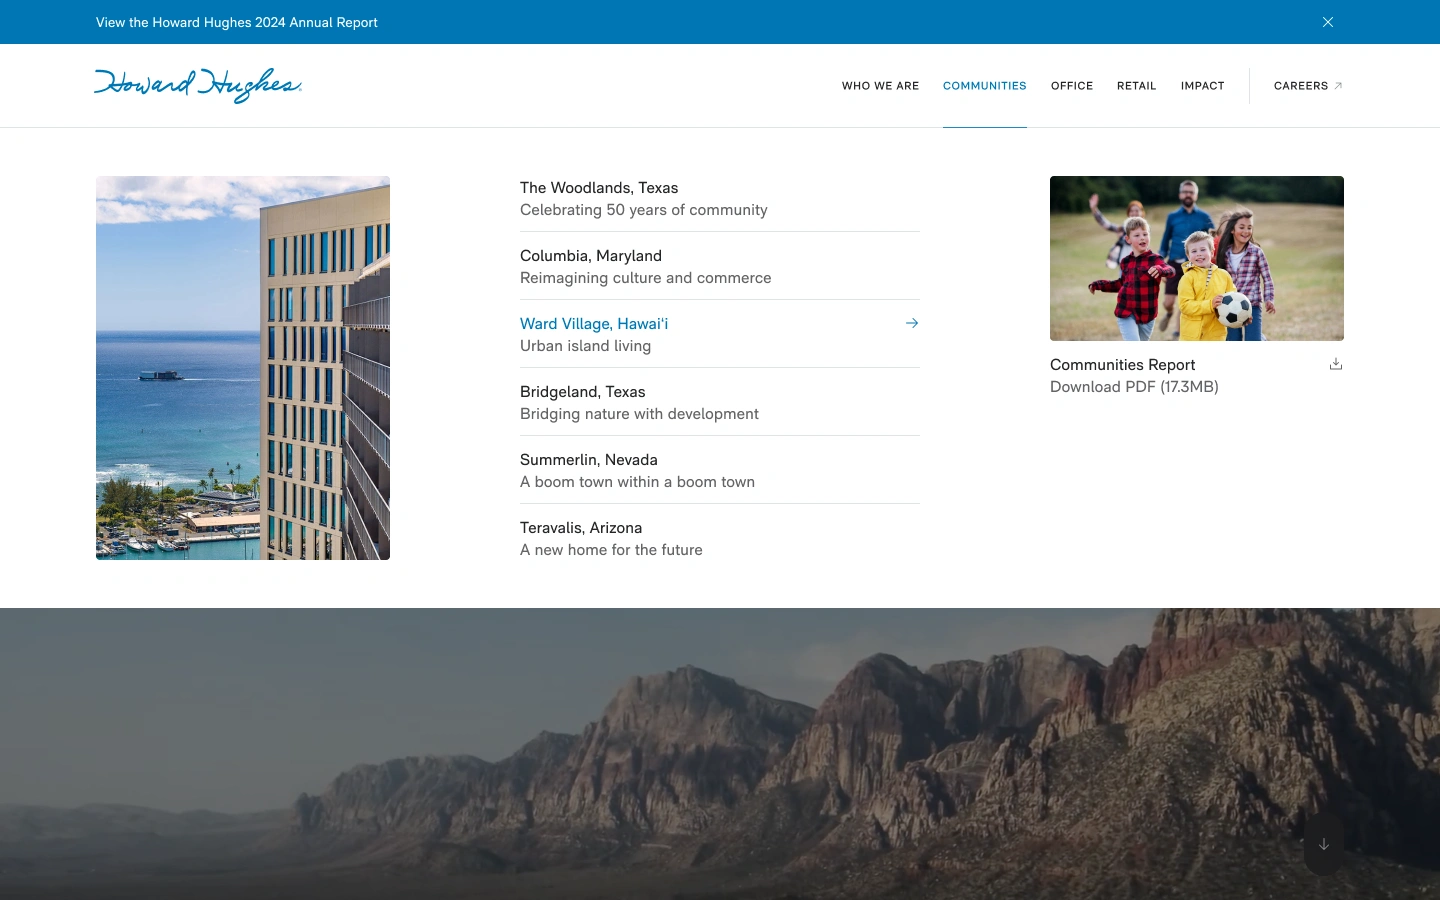Select Teravalis, Arizona from the list
Screen dimensions: 1440x900
click(580, 528)
